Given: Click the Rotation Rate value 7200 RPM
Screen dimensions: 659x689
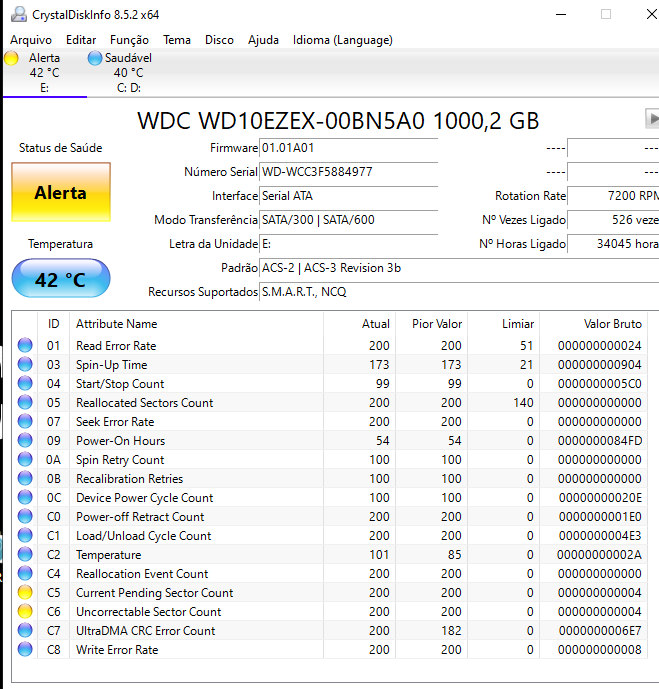Looking at the screenshot, I should pos(613,196).
